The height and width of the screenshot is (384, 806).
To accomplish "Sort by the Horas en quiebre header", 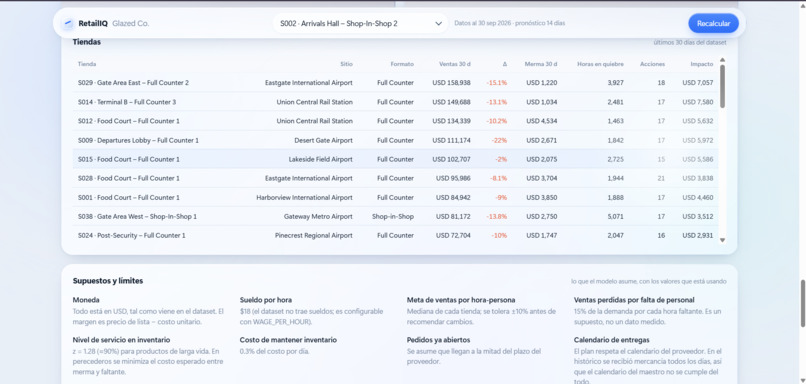I will pos(600,64).
